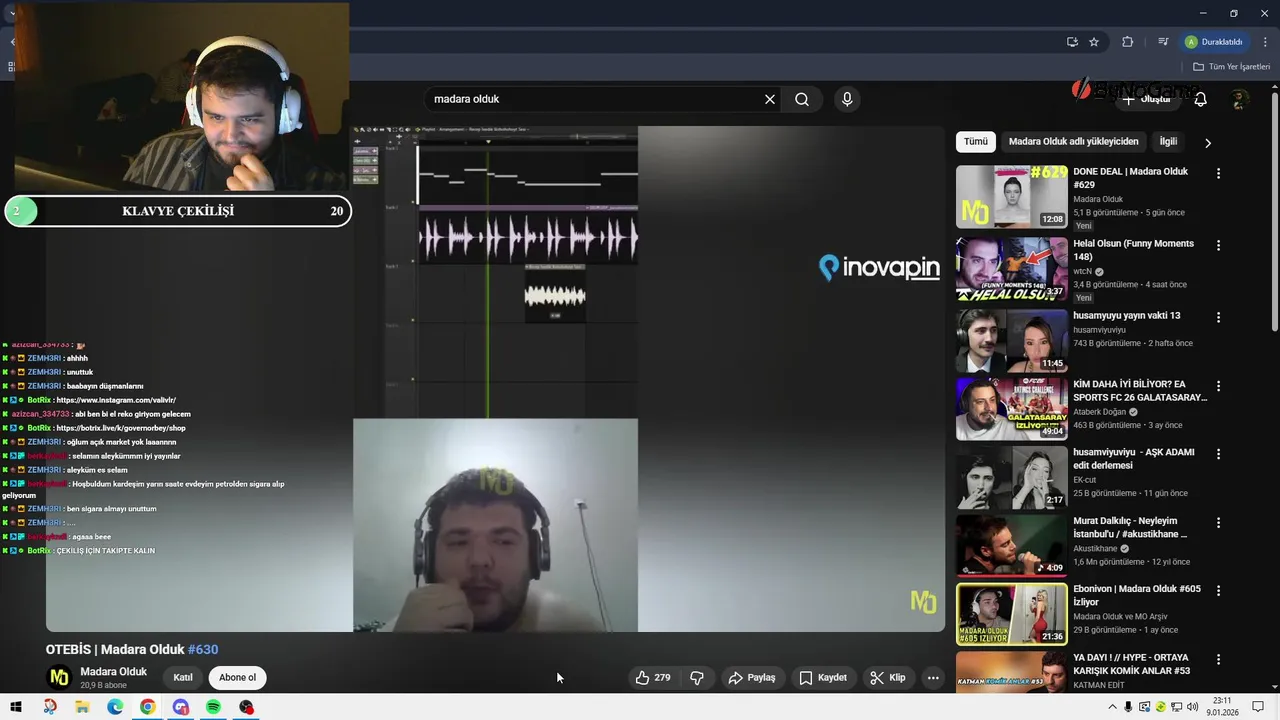Click the YA DAYI HYPE video title
The height and width of the screenshot is (720, 1280).
coord(1132,664)
